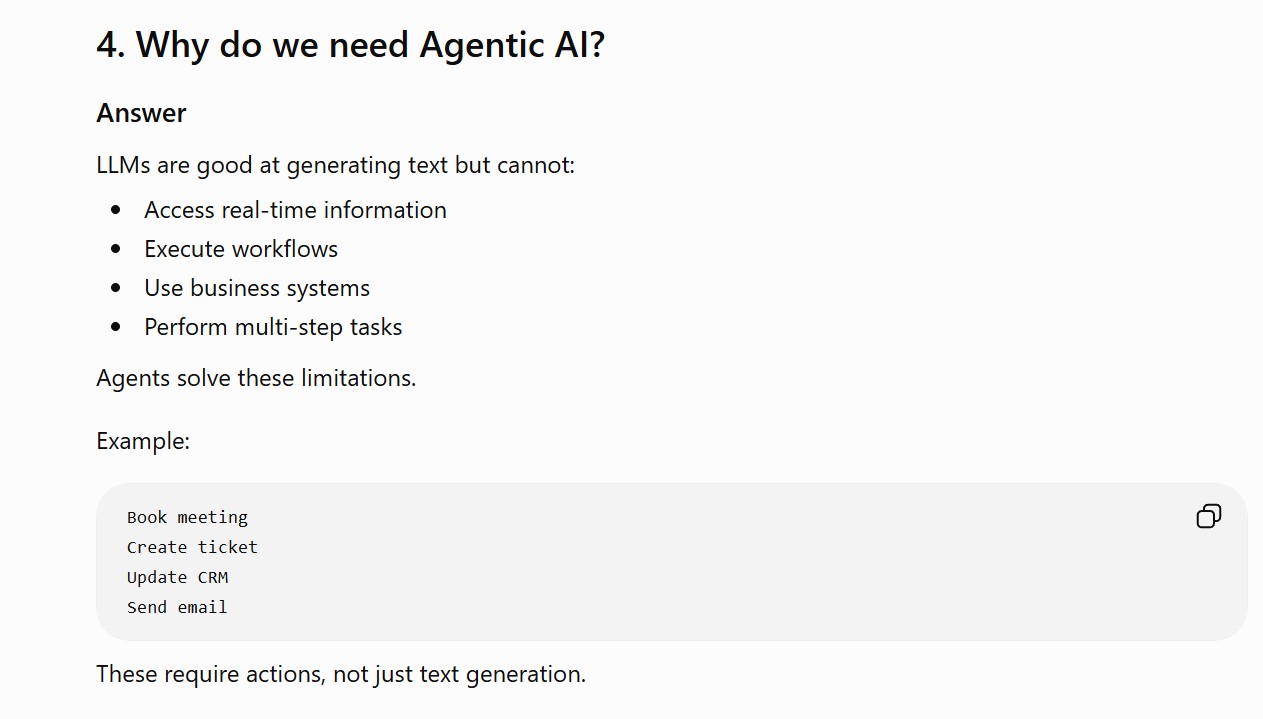Copy the example code block contents
The image size is (1263, 719).
1208,516
